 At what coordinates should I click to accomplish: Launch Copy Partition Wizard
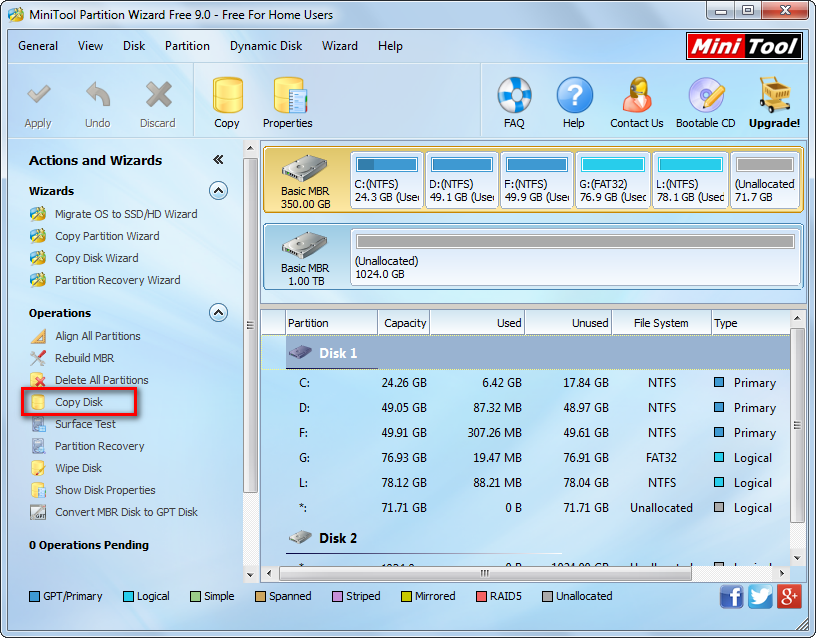pyautogui.click(x=107, y=236)
